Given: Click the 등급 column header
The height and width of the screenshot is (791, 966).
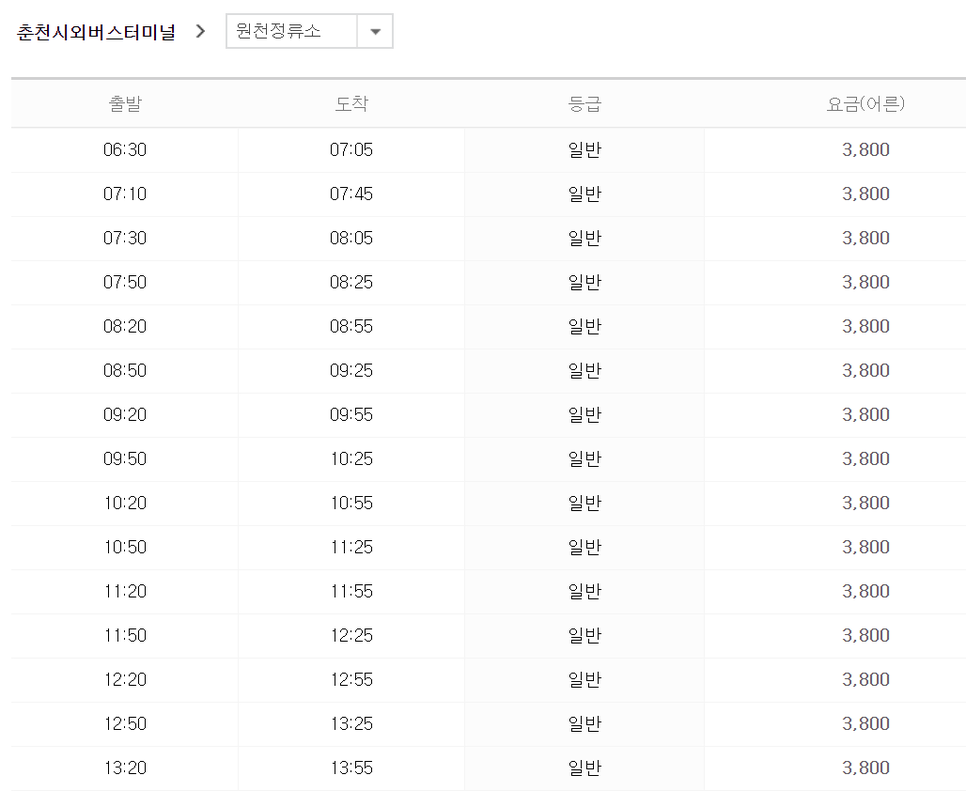Looking at the screenshot, I should [x=584, y=103].
